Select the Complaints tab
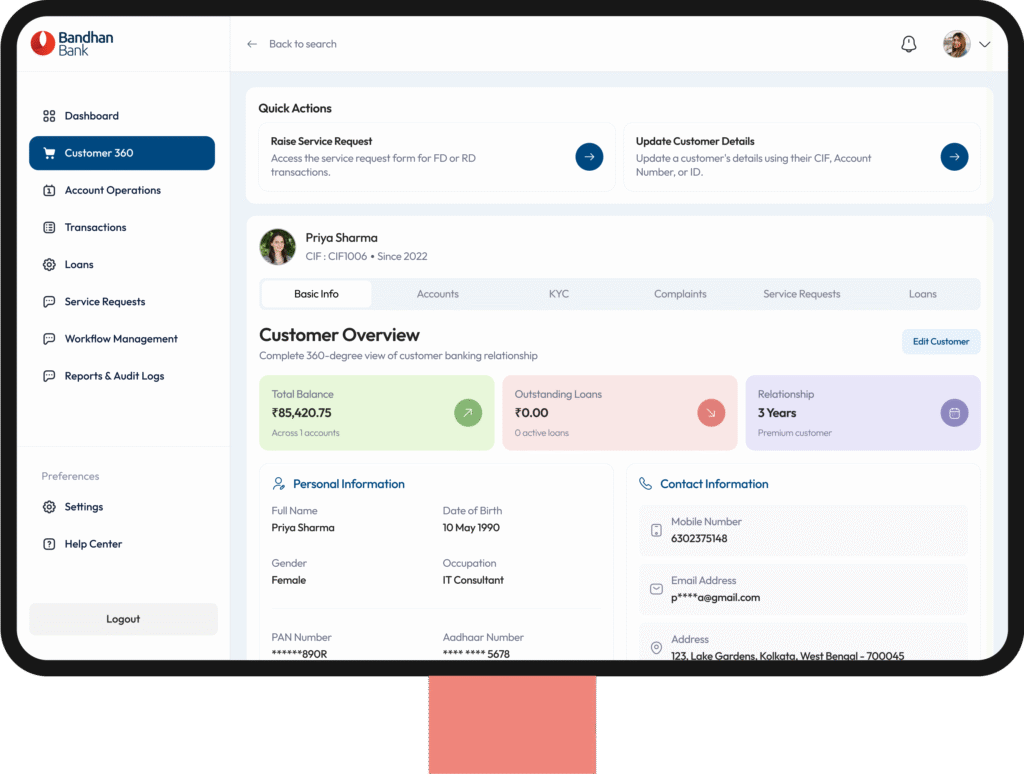1024x774 pixels. point(680,294)
